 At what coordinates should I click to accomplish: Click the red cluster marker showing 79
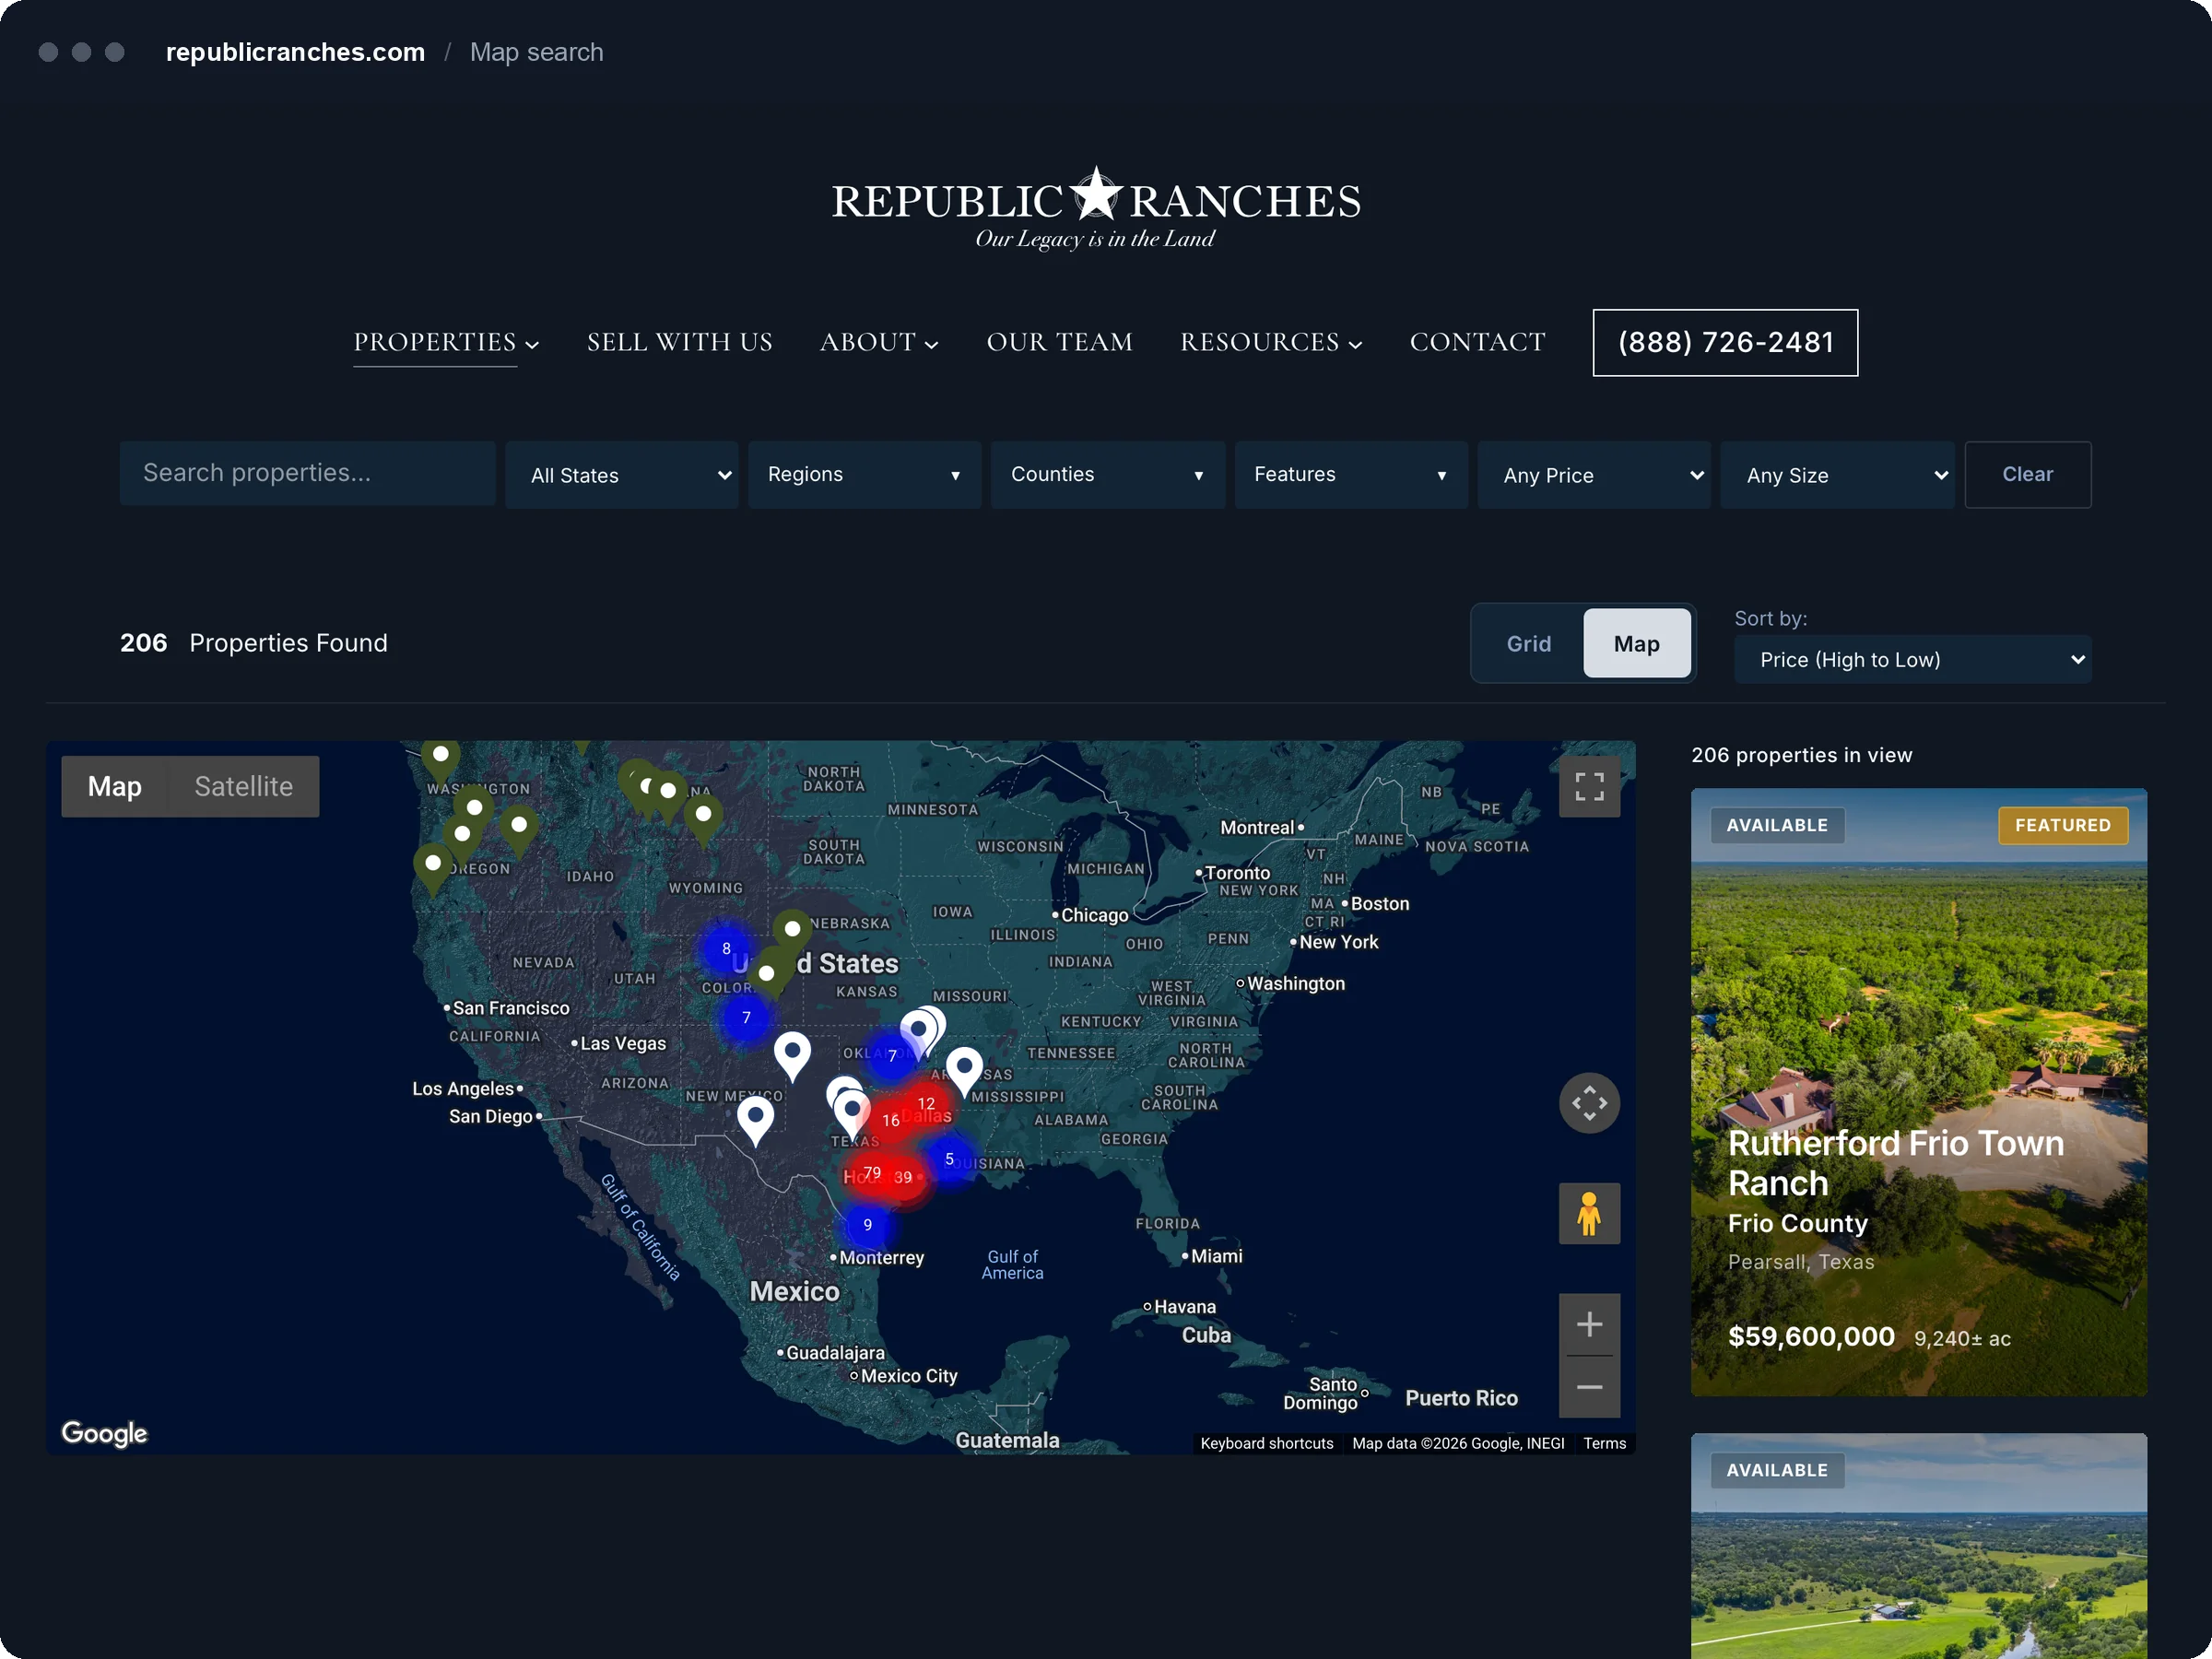point(872,1173)
